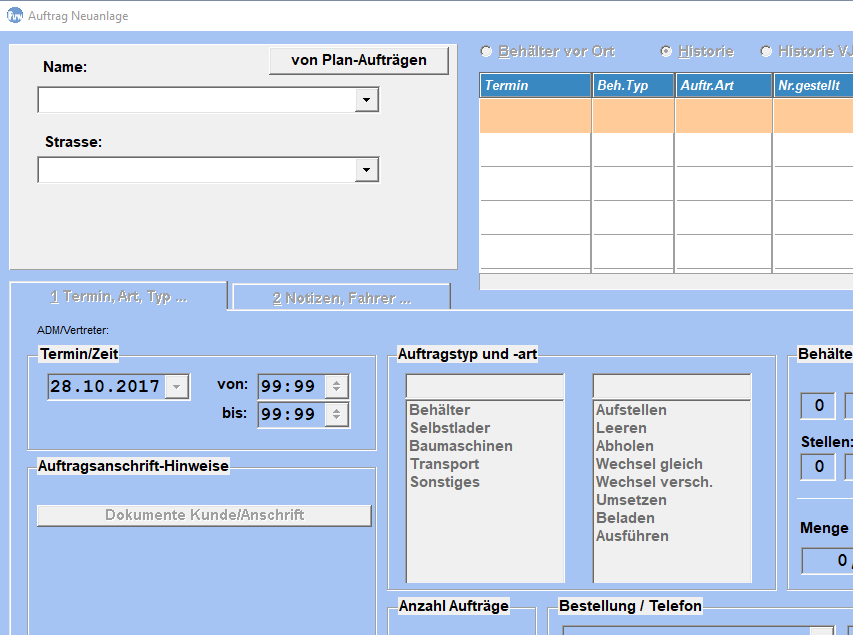The image size is (853, 635).
Task: Open the date picker for 28.10.2017
Action: (177, 387)
